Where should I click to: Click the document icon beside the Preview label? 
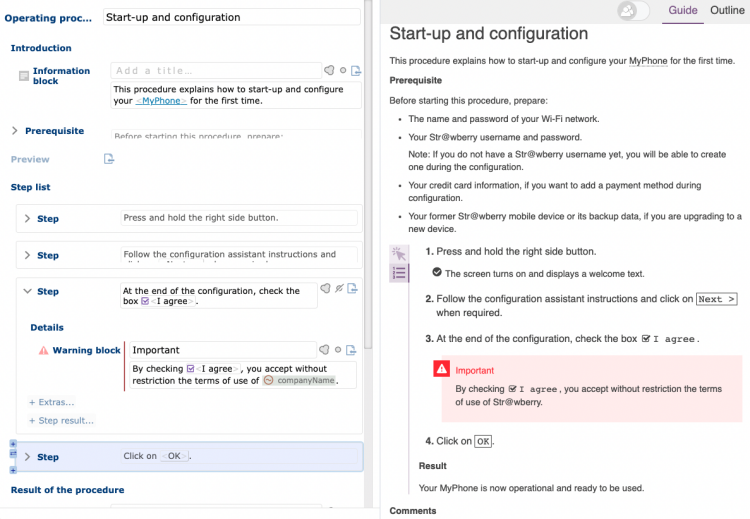(109, 159)
